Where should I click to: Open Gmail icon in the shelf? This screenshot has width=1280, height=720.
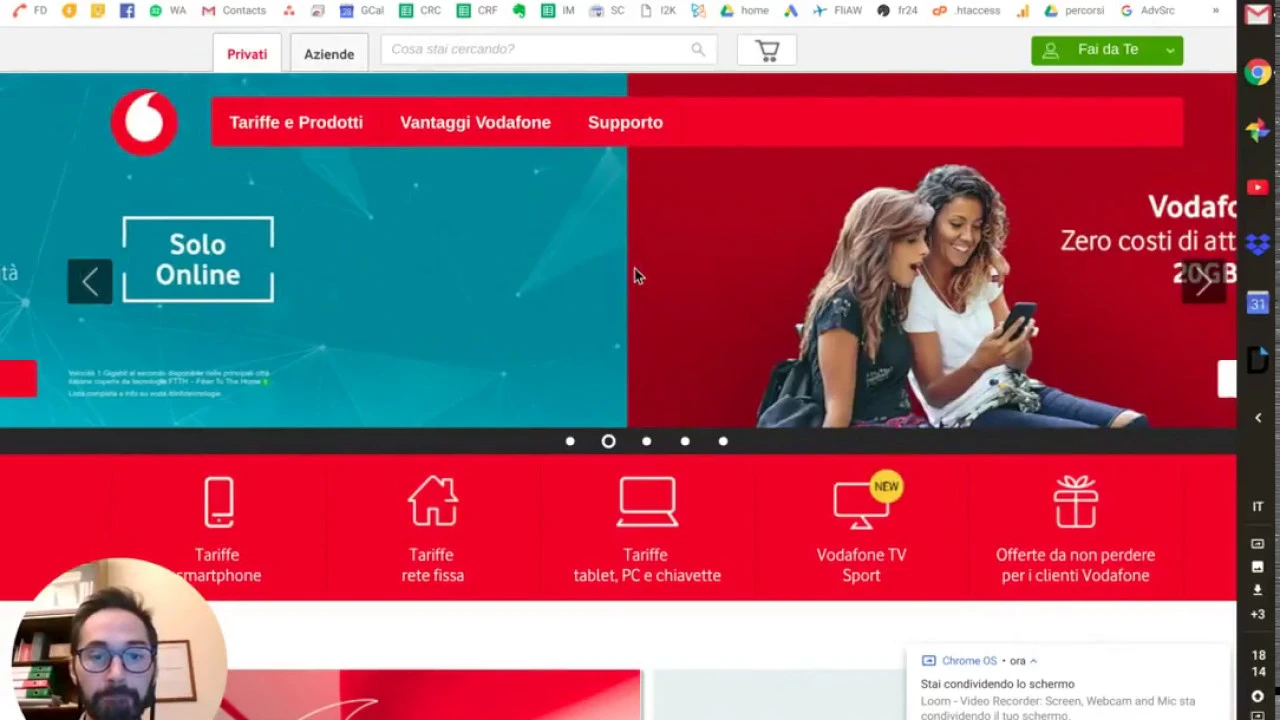coord(1258,15)
